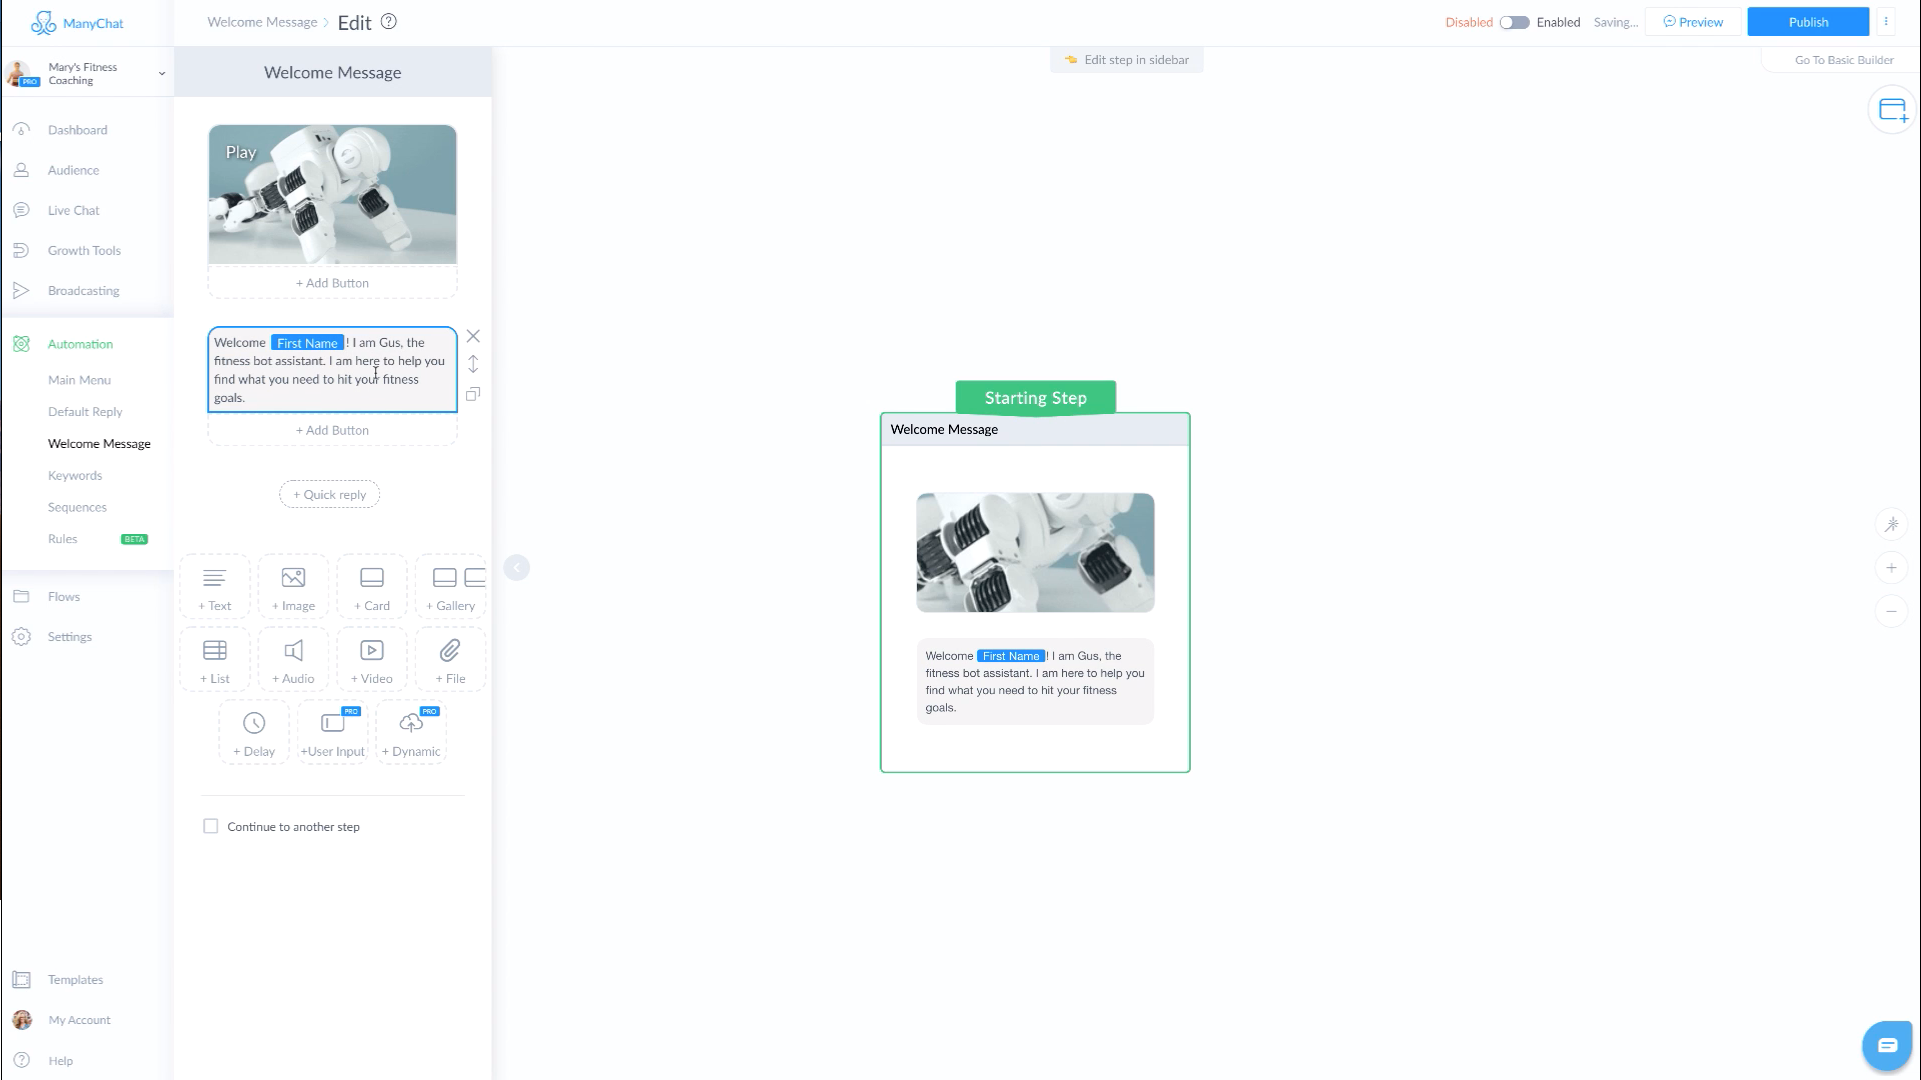
Task: Go to Growth Tools in sidebar
Action: pos(84,250)
